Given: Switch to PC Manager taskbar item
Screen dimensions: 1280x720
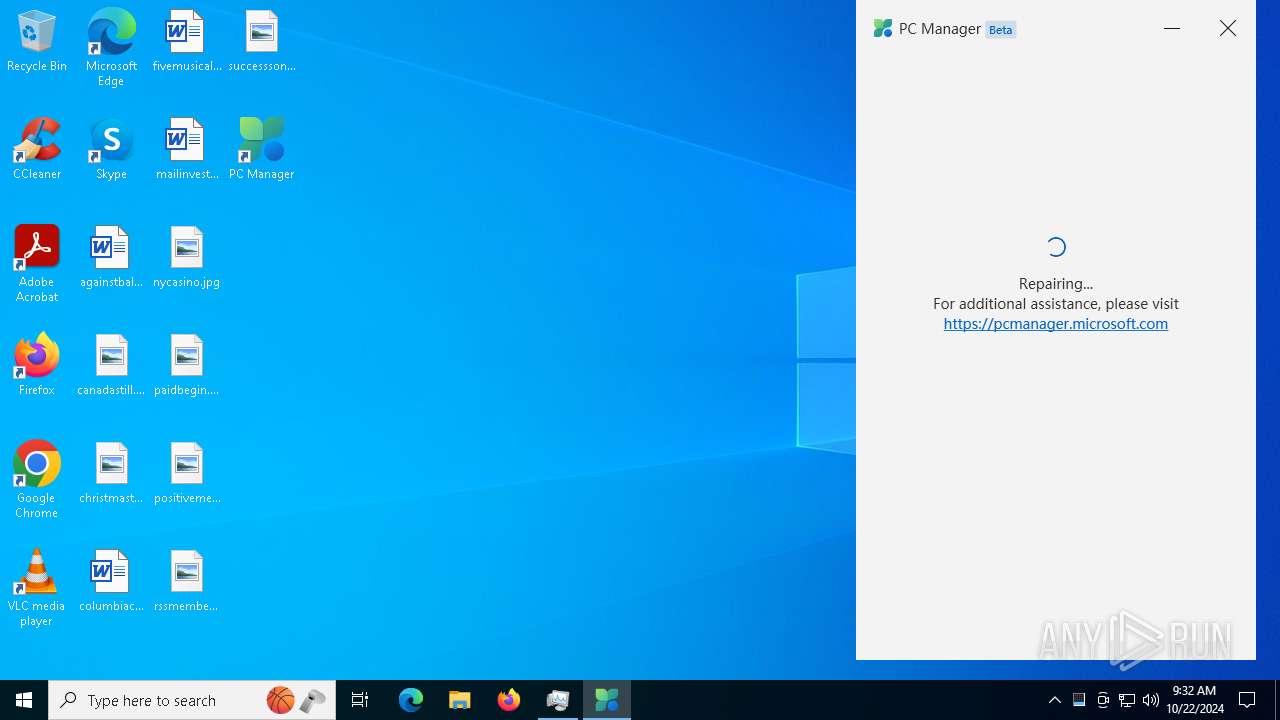Looking at the screenshot, I should 607,700.
